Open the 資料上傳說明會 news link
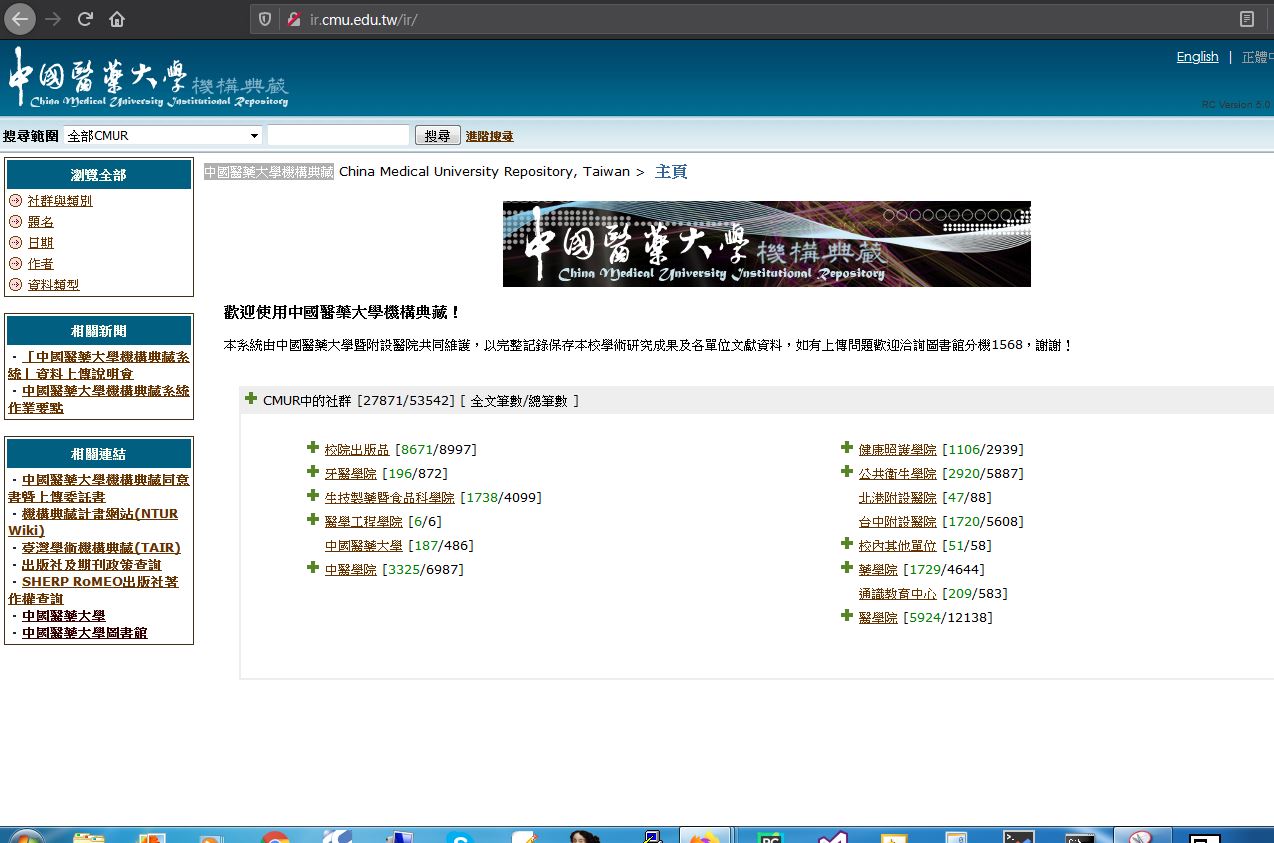1274x843 pixels. point(99,365)
